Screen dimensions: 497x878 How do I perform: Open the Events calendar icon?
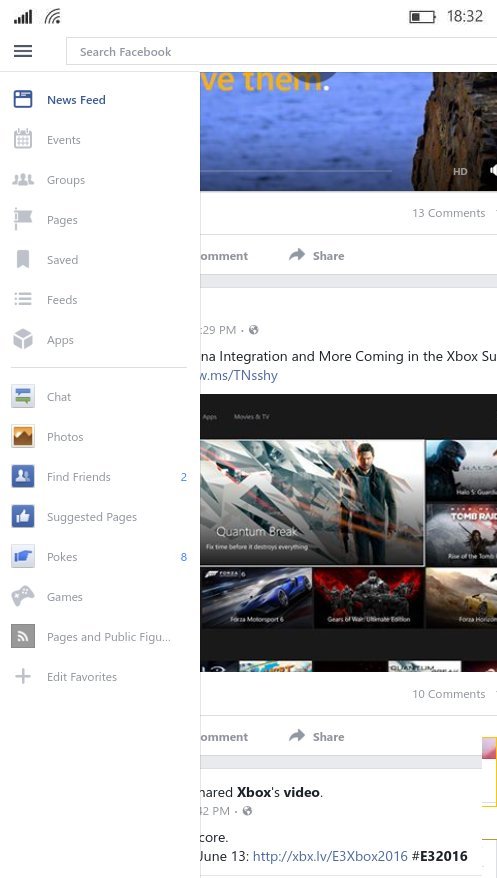pyautogui.click(x=23, y=139)
